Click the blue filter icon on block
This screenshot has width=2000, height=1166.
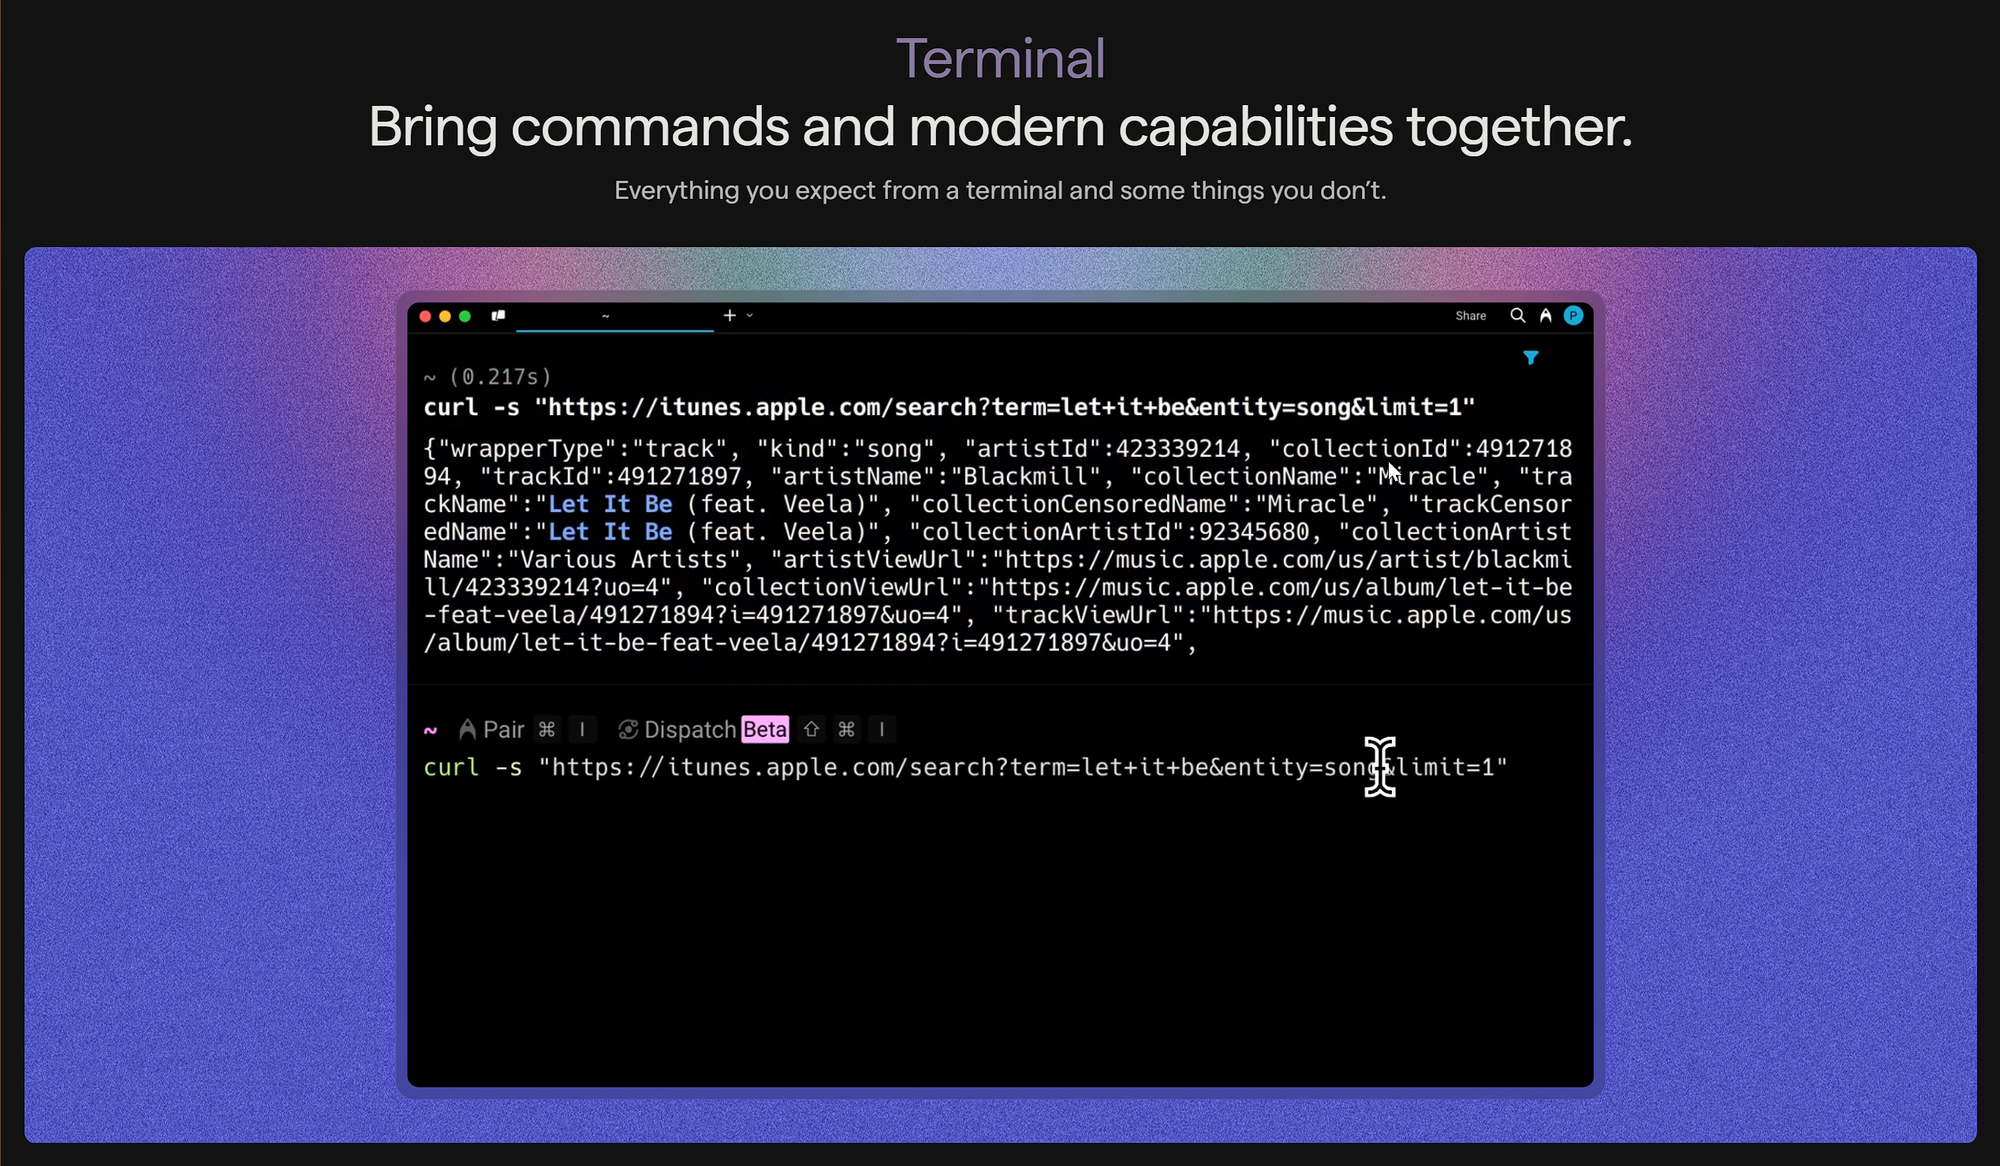(1530, 358)
